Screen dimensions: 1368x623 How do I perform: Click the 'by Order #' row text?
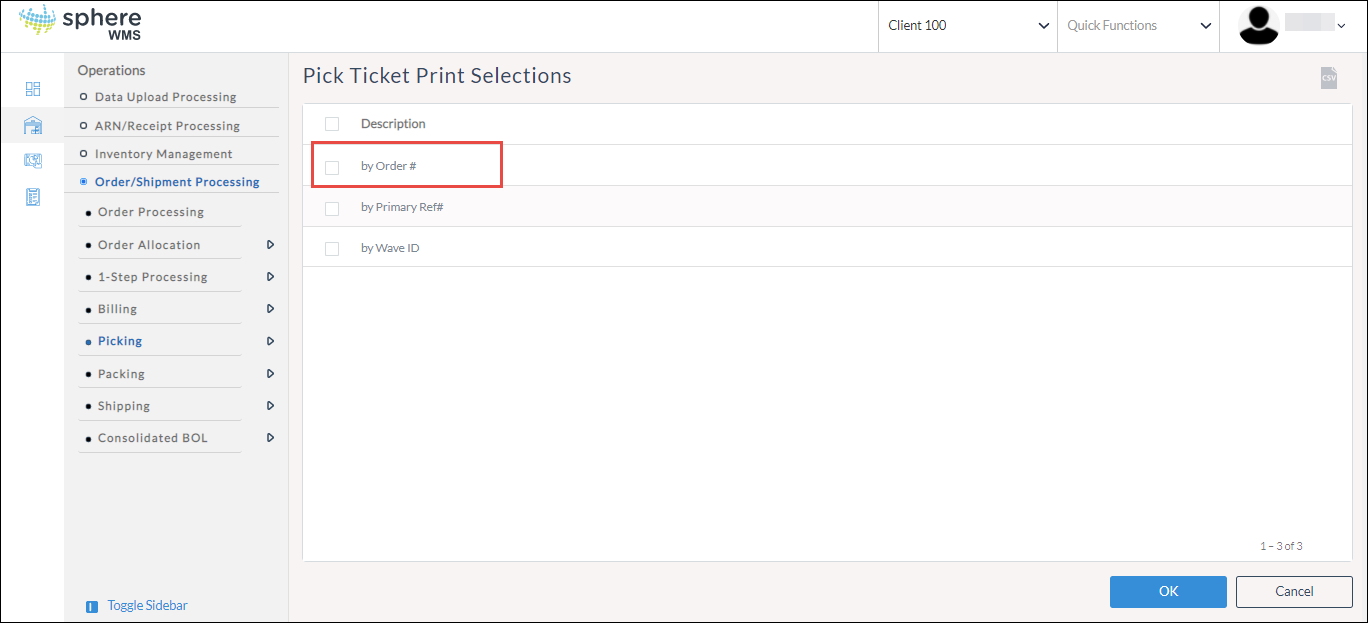point(388,166)
